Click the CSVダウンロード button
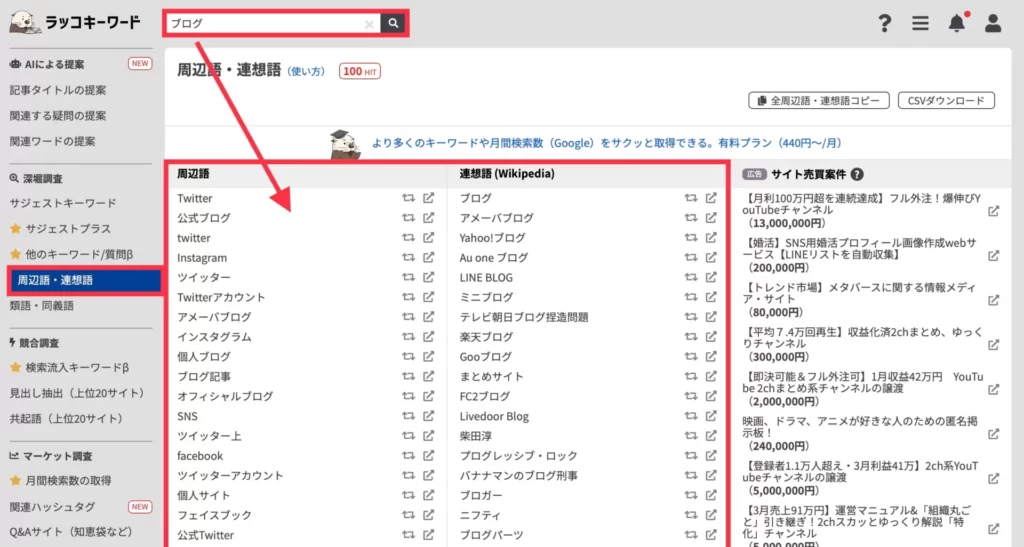The width and height of the screenshot is (1024, 547). pos(946,101)
